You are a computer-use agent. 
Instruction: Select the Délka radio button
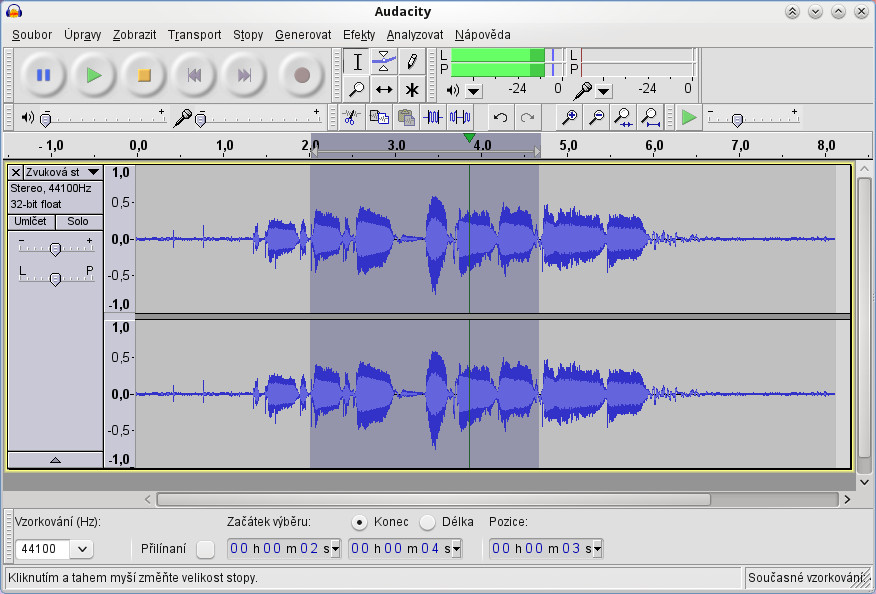(x=427, y=522)
